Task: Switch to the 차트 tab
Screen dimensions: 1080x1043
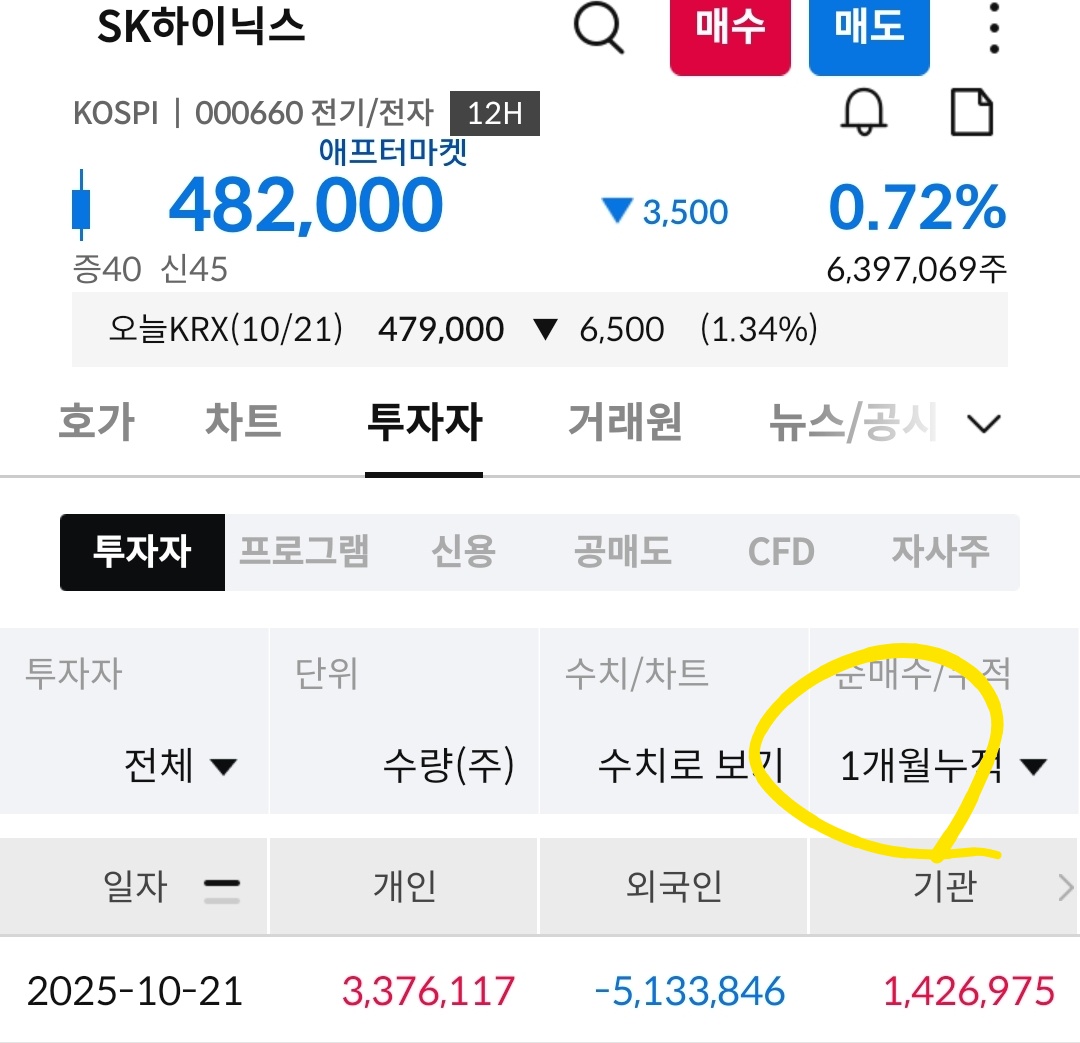Action: pyautogui.click(x=243, y=423)
